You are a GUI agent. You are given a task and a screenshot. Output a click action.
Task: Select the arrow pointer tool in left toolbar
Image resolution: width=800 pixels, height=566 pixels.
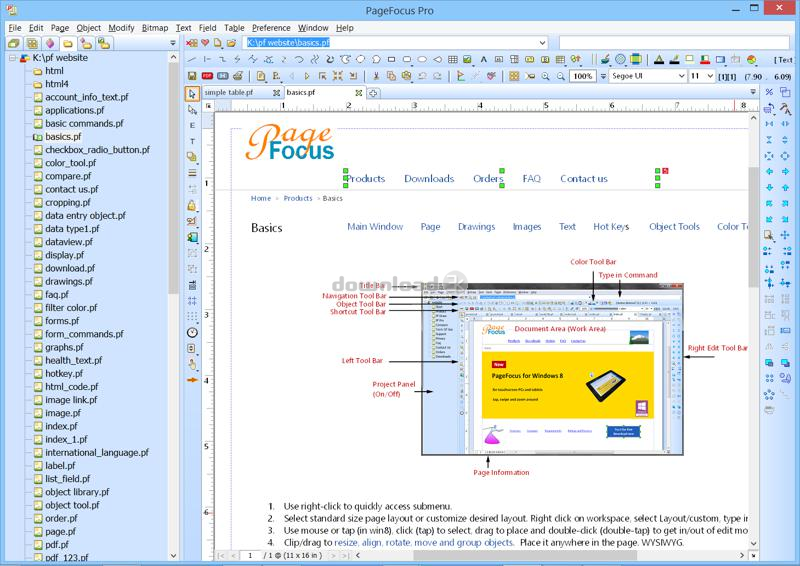tap(192, 94)
